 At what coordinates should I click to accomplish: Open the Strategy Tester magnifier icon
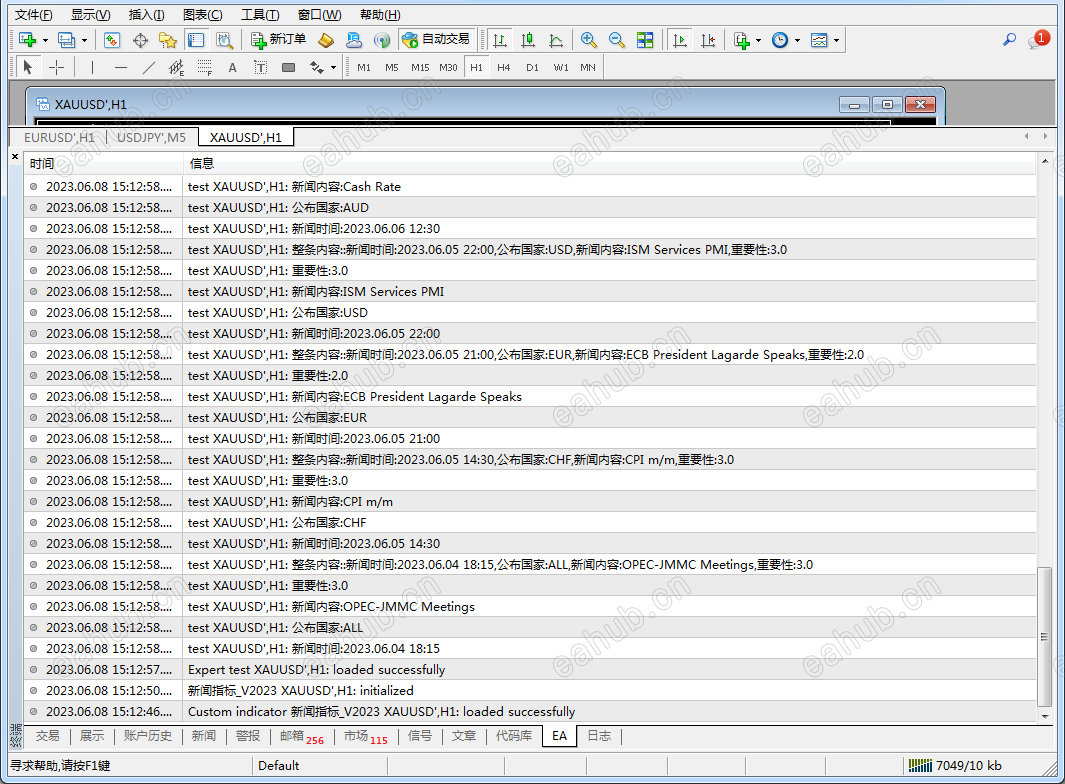click(x=224, y=40)
